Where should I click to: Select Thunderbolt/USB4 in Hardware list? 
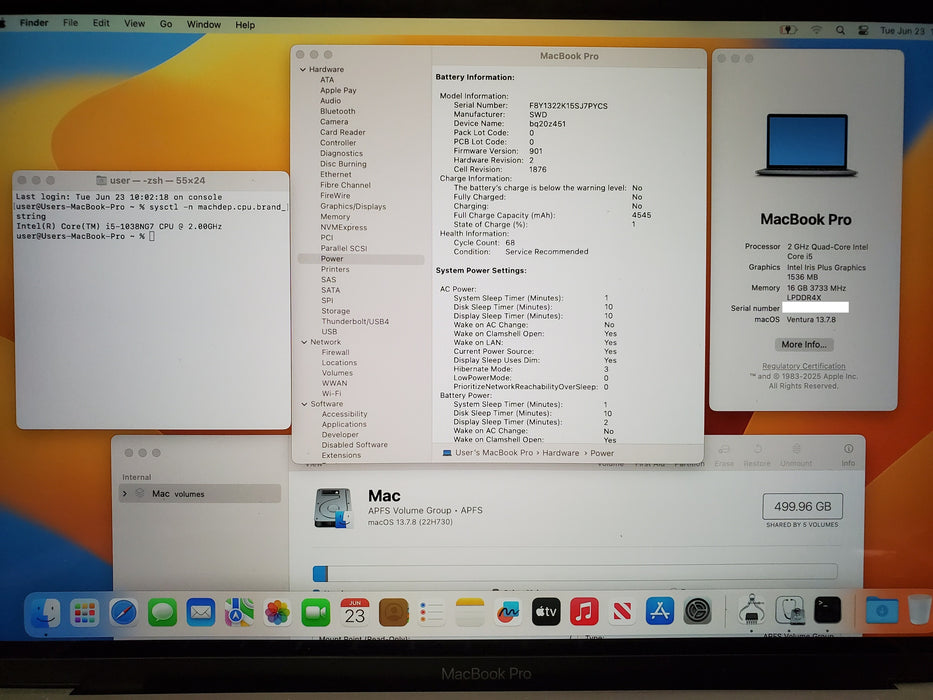[x=355, y=321]
